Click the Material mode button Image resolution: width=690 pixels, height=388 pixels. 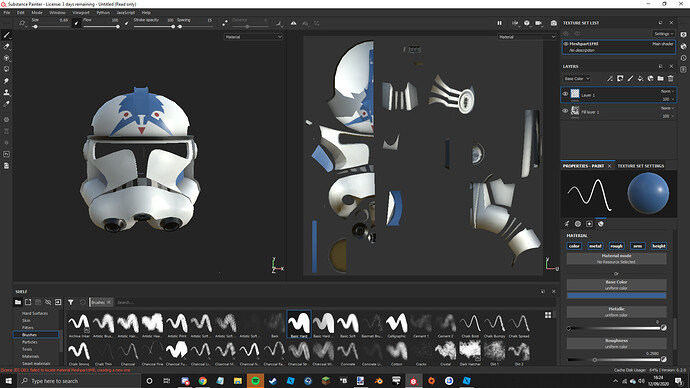(x=616, y=259)
